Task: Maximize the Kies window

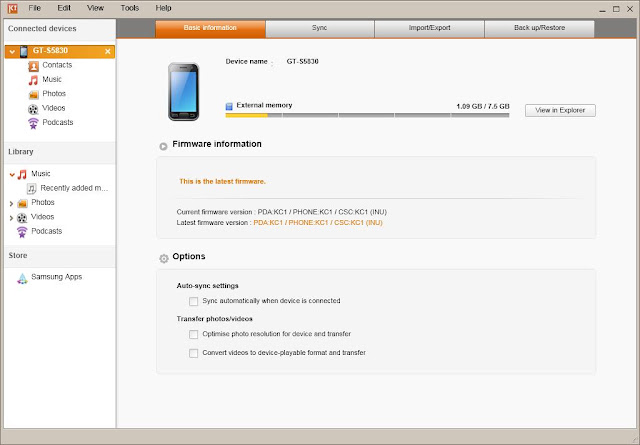Action: pos(616,9)
